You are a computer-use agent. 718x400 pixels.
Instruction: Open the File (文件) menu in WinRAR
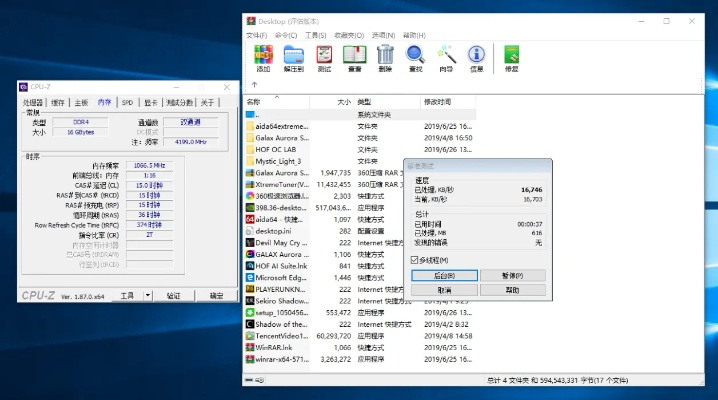(x=256, y=35)
